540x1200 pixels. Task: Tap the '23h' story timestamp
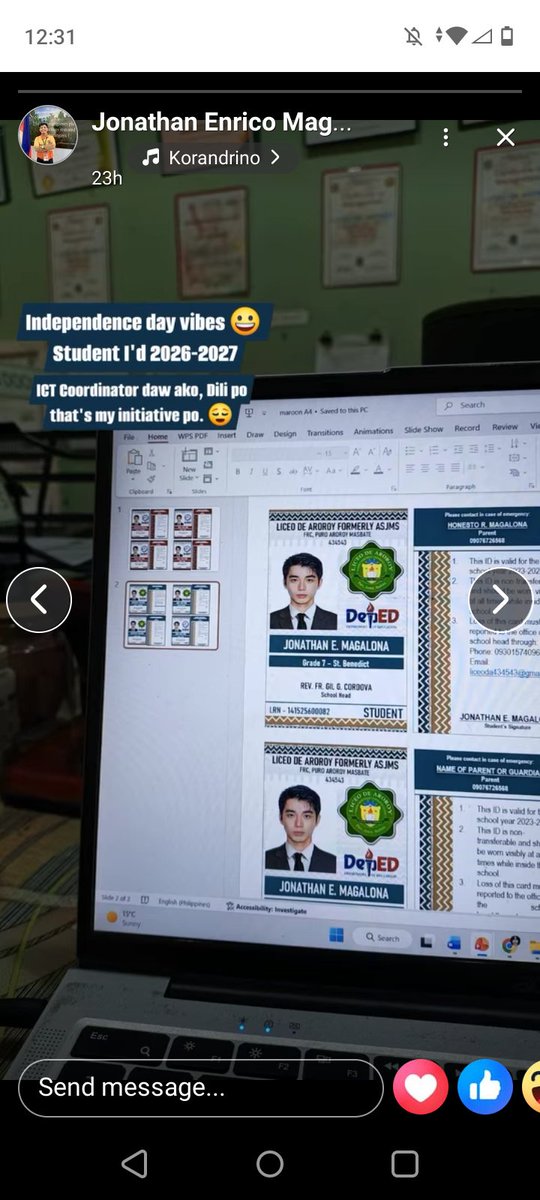(106, 178)
